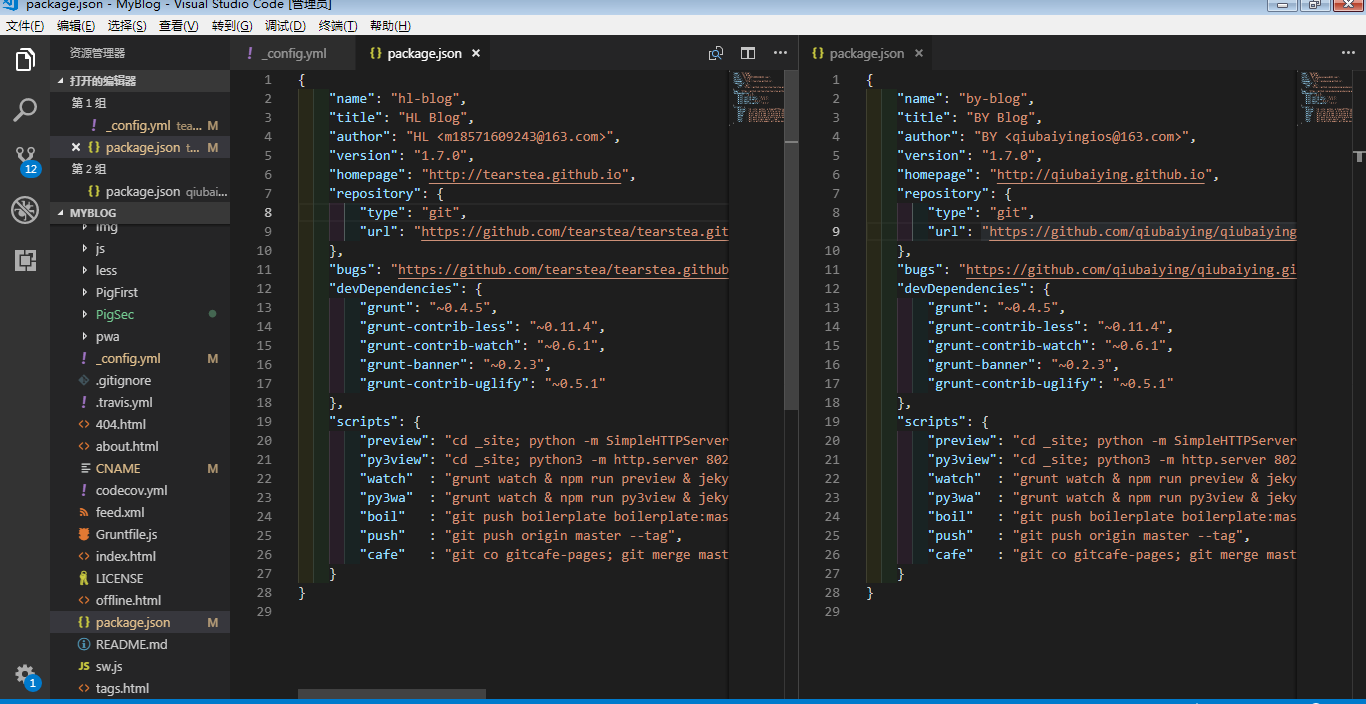
Task: Click the tearstea GitHub repository url link
Action: pos(575,232)
